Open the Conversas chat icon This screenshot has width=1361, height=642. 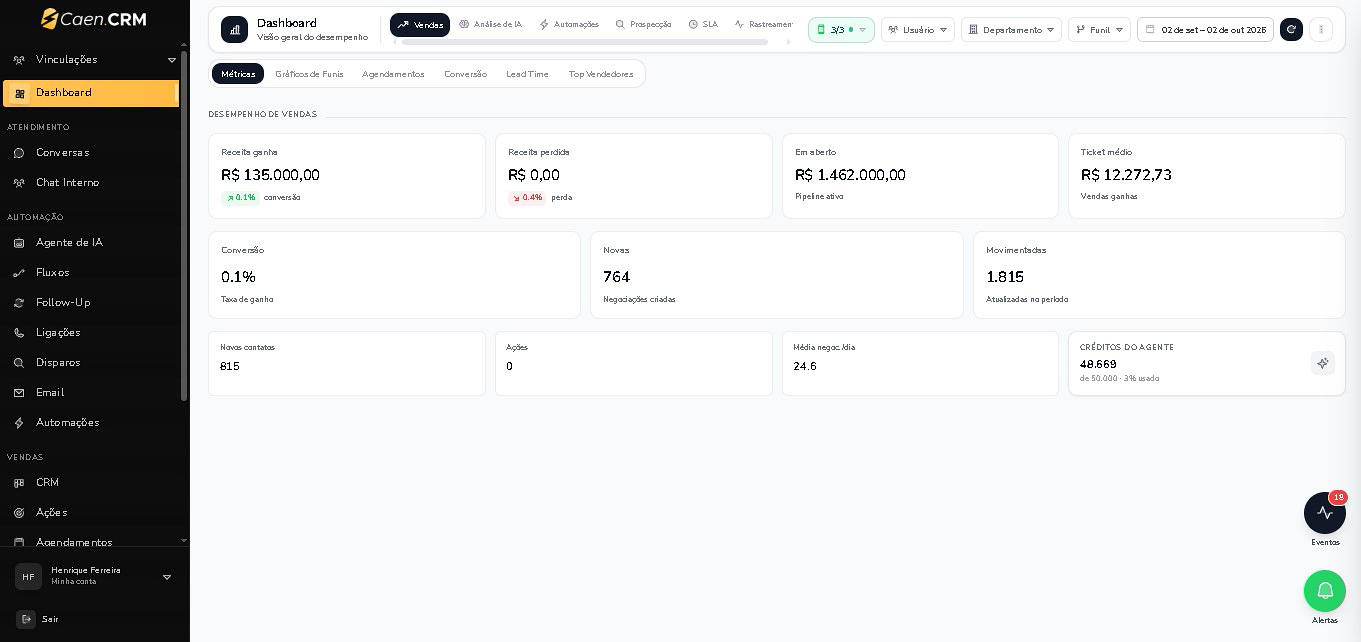[19, 153]
